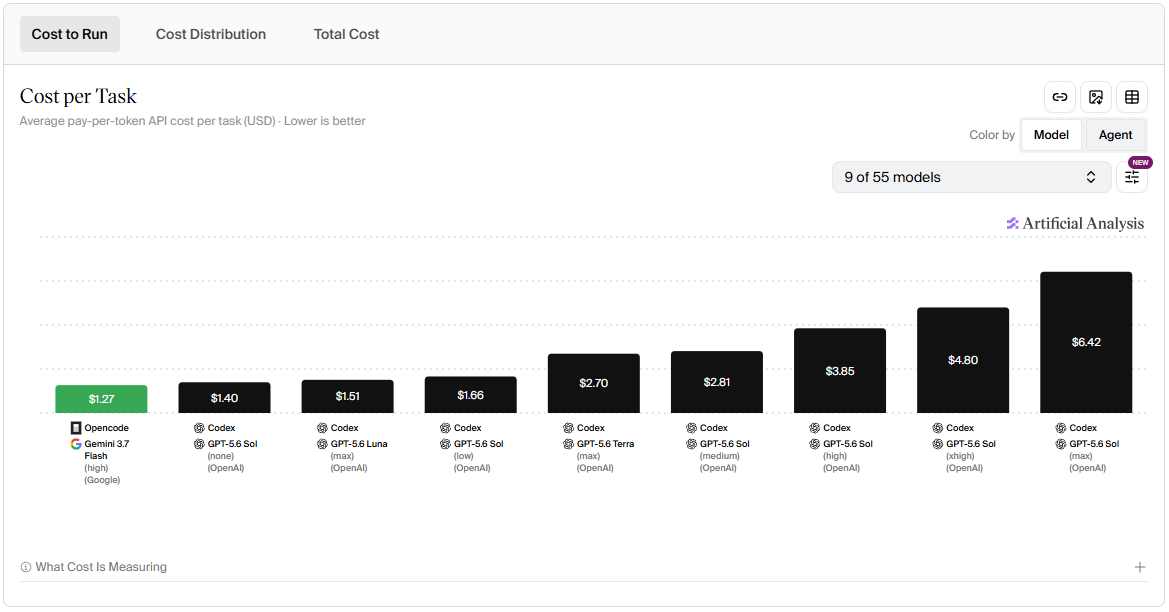Click the GPT-5.6 Terra label
The height and width of the screenshot is (612, 1169).
[605, 444]
